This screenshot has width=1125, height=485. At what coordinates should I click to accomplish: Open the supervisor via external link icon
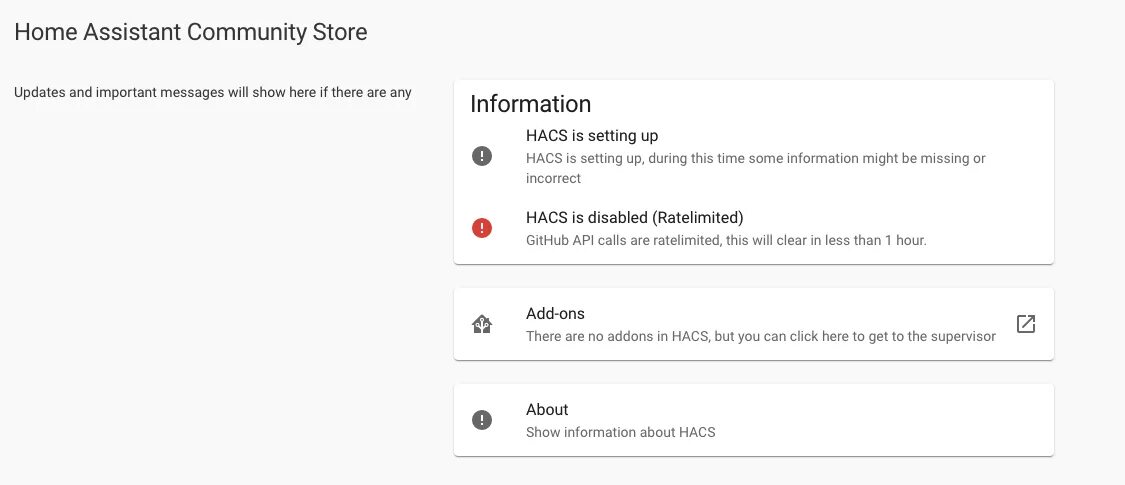point(1025,324)
